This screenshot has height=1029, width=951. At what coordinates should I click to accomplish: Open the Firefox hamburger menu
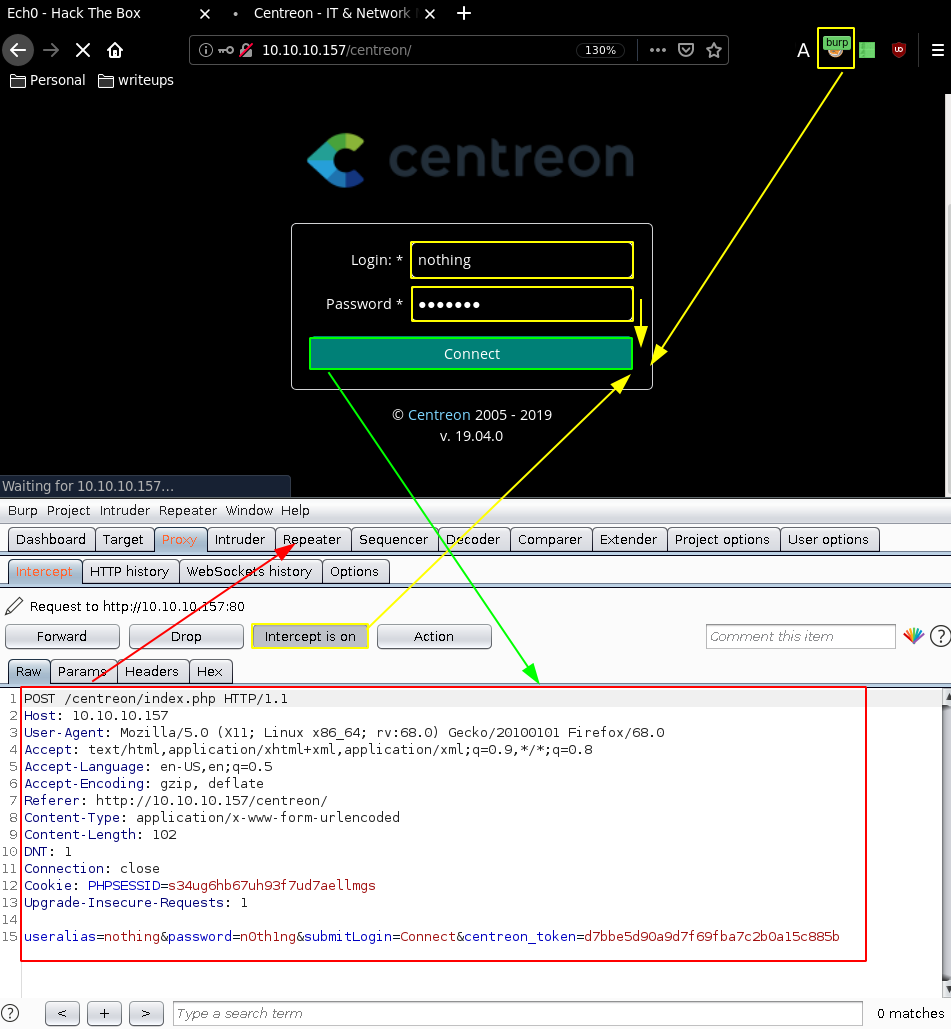coord(938,51)
